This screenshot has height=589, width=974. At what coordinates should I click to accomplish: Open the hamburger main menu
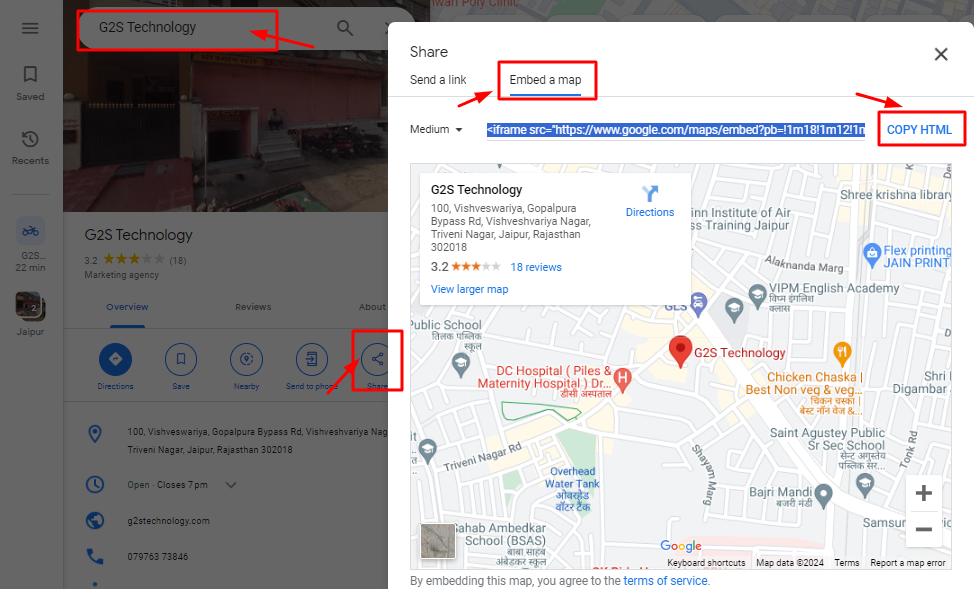point(30,28)
